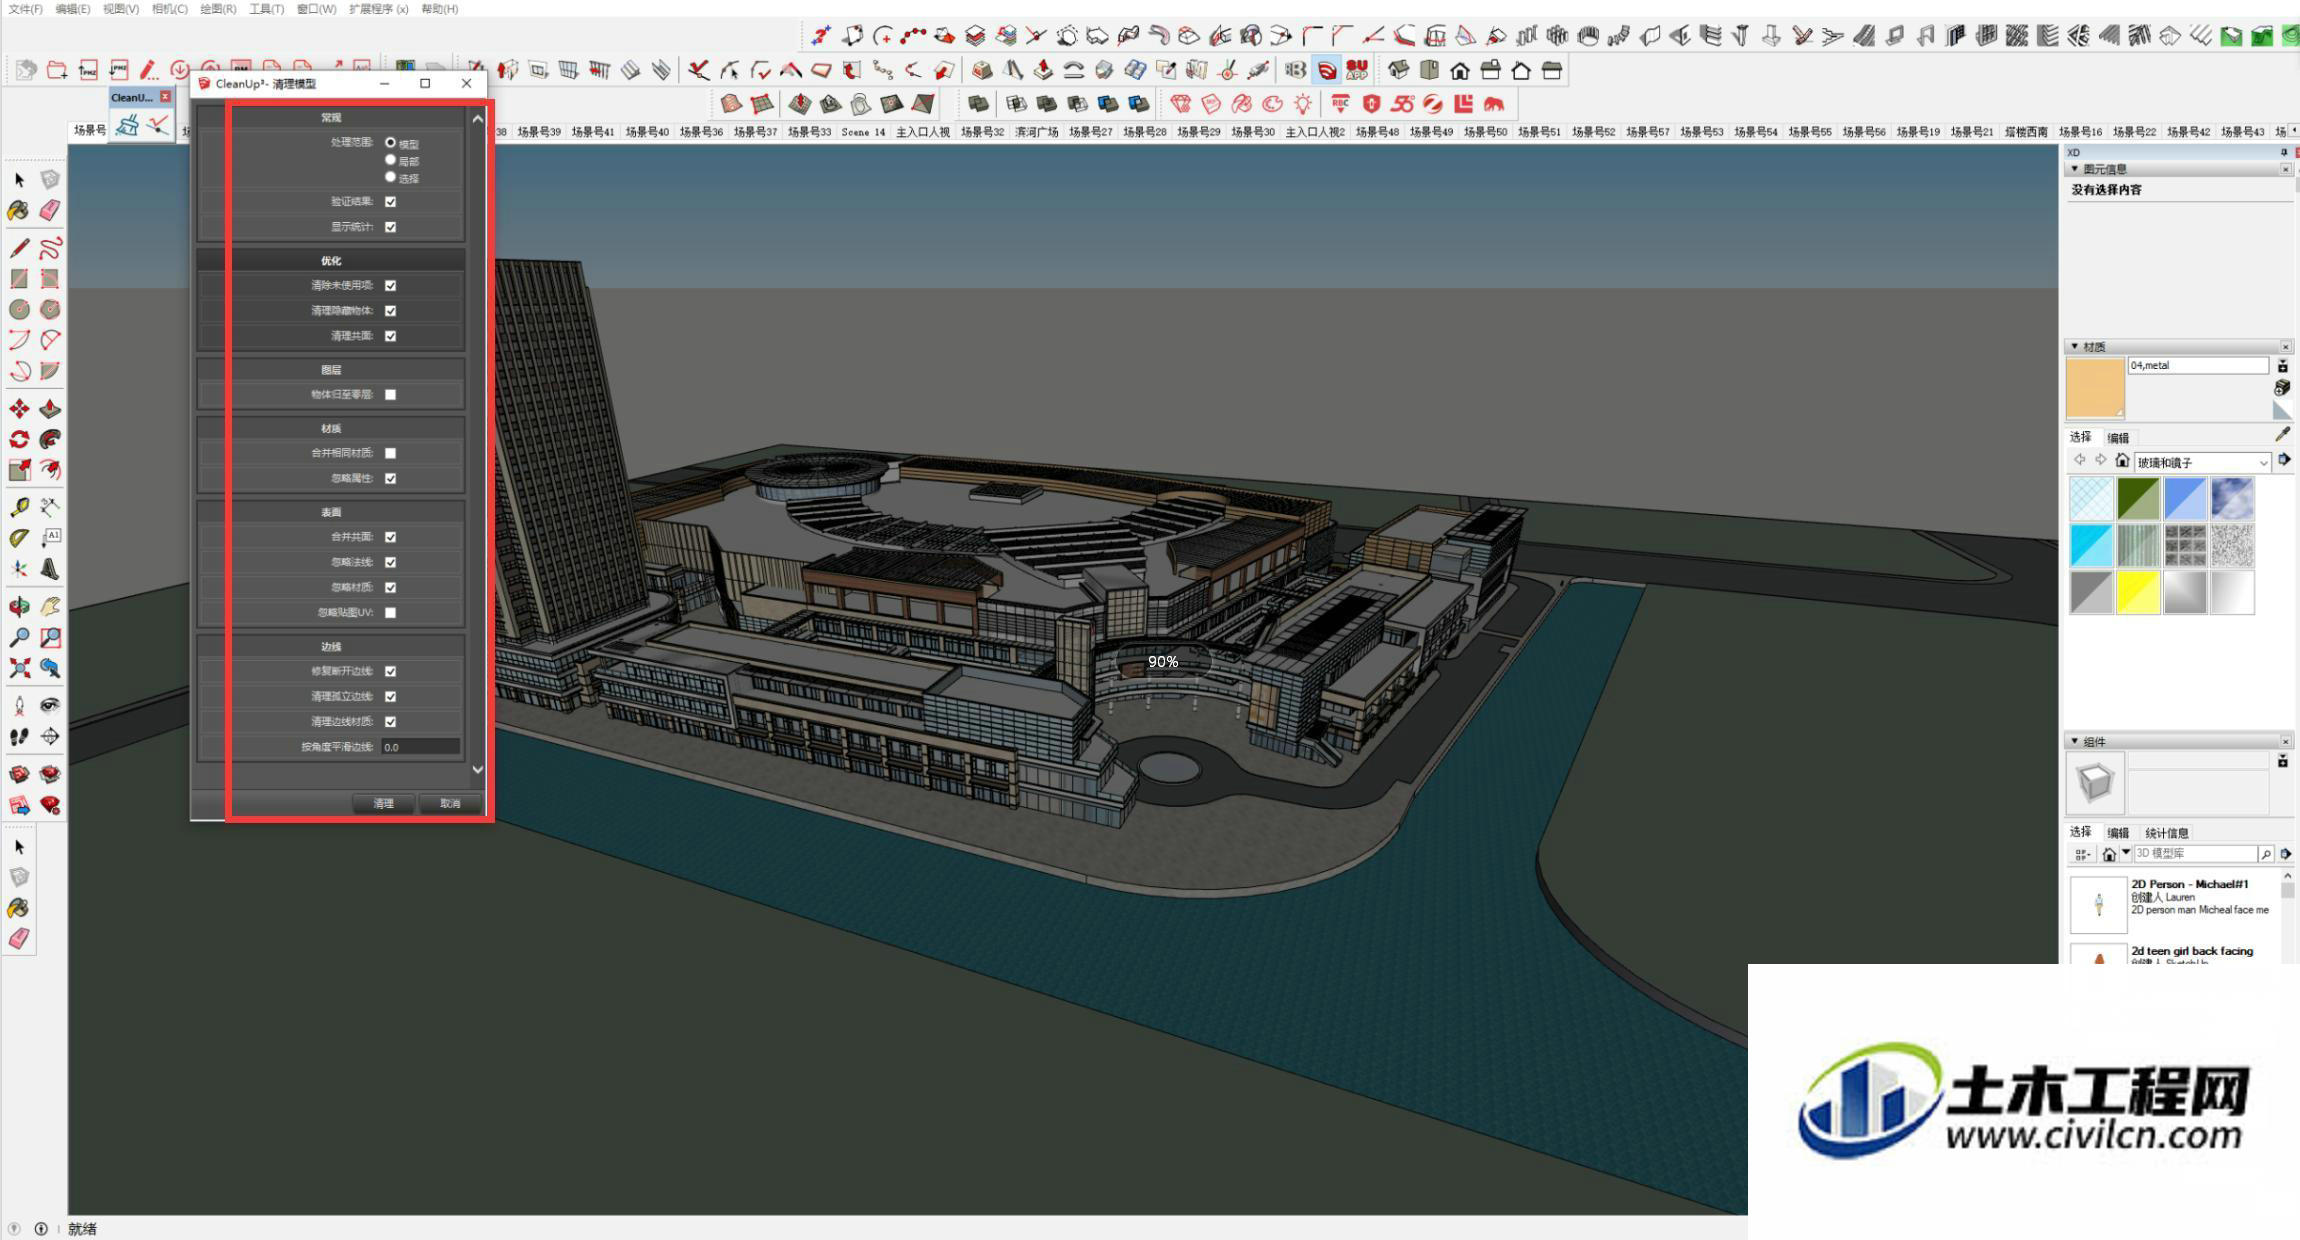The image size is (2300, 1240).
Task: Select the 3D Text tool
Action: [50, 569]
